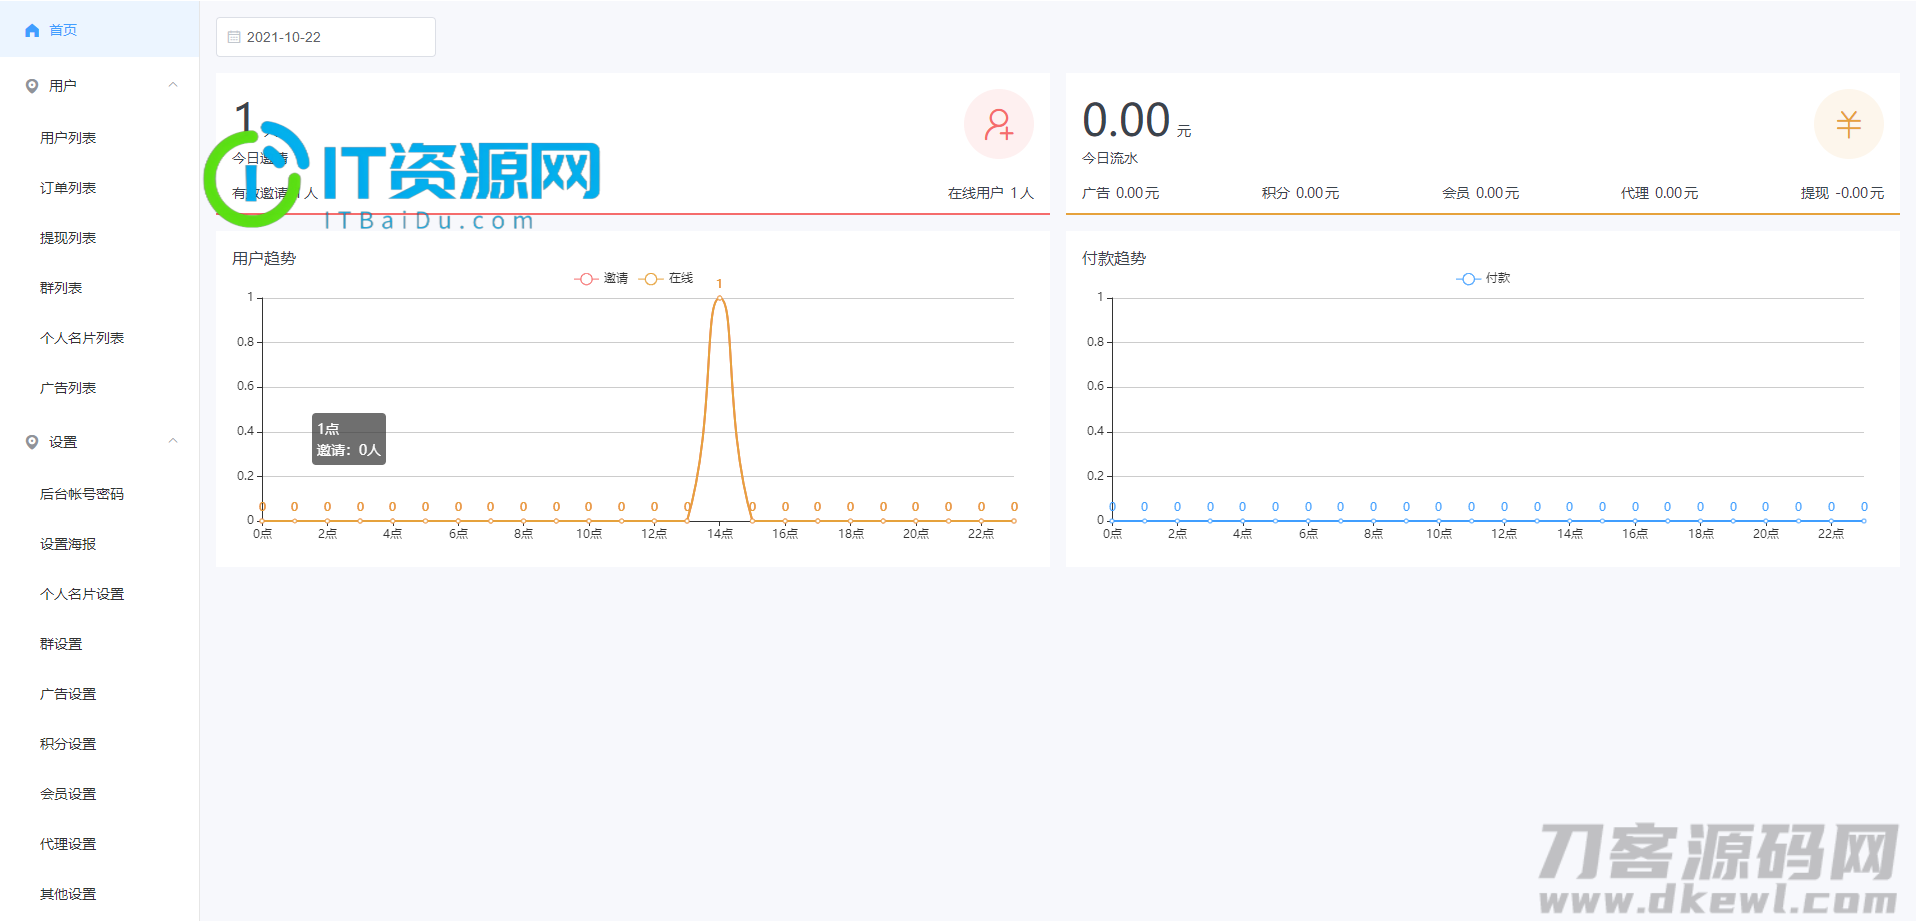Click the 广告 0.00元 value
The width and height of the screenshot is (1916, 921).
coord(1120,193)
